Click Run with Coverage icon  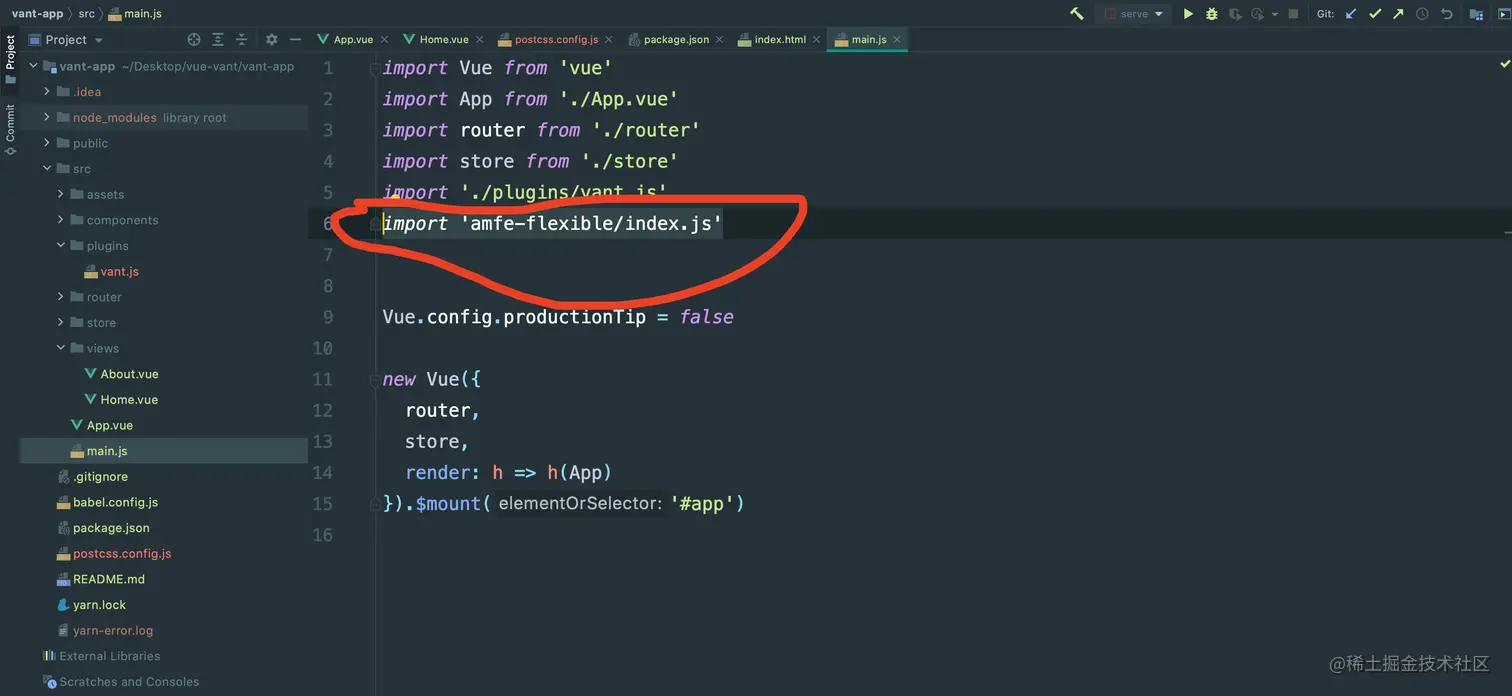[1236, 14]
